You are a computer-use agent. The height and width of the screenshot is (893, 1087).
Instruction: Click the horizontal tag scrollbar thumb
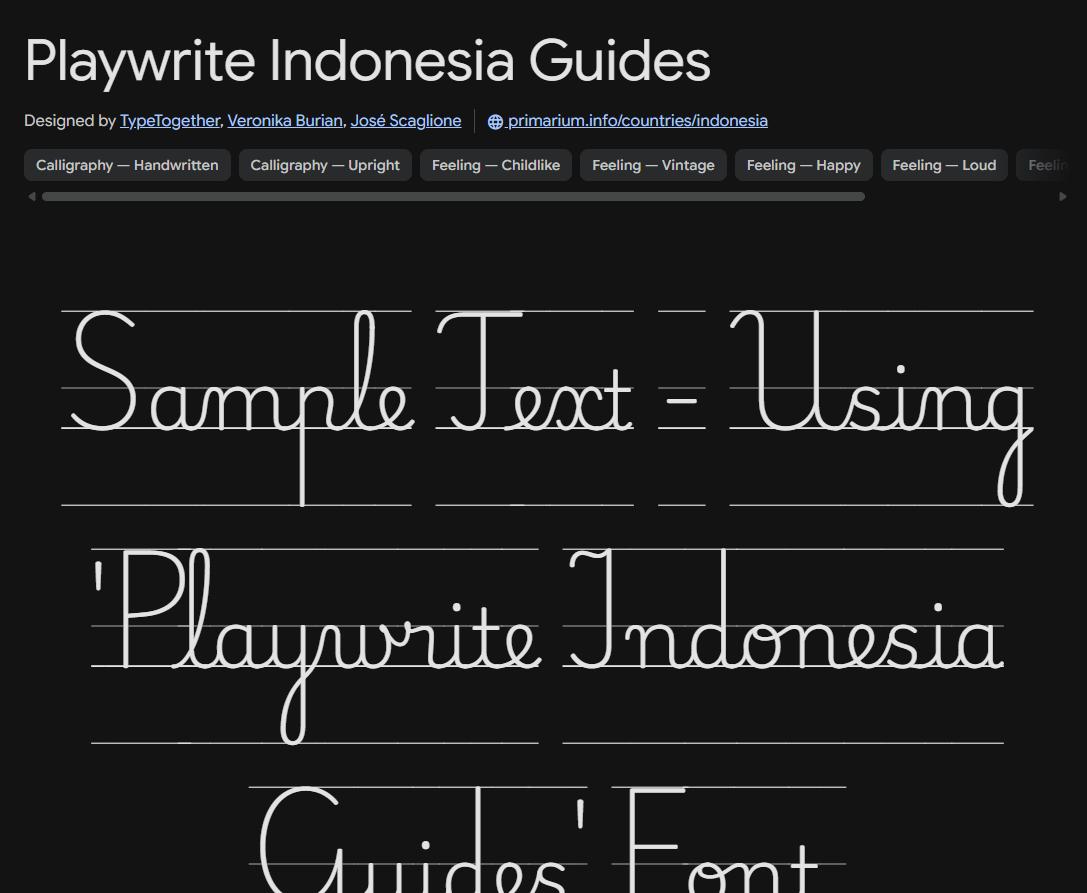pyautogui.click(x=453, y=197)
